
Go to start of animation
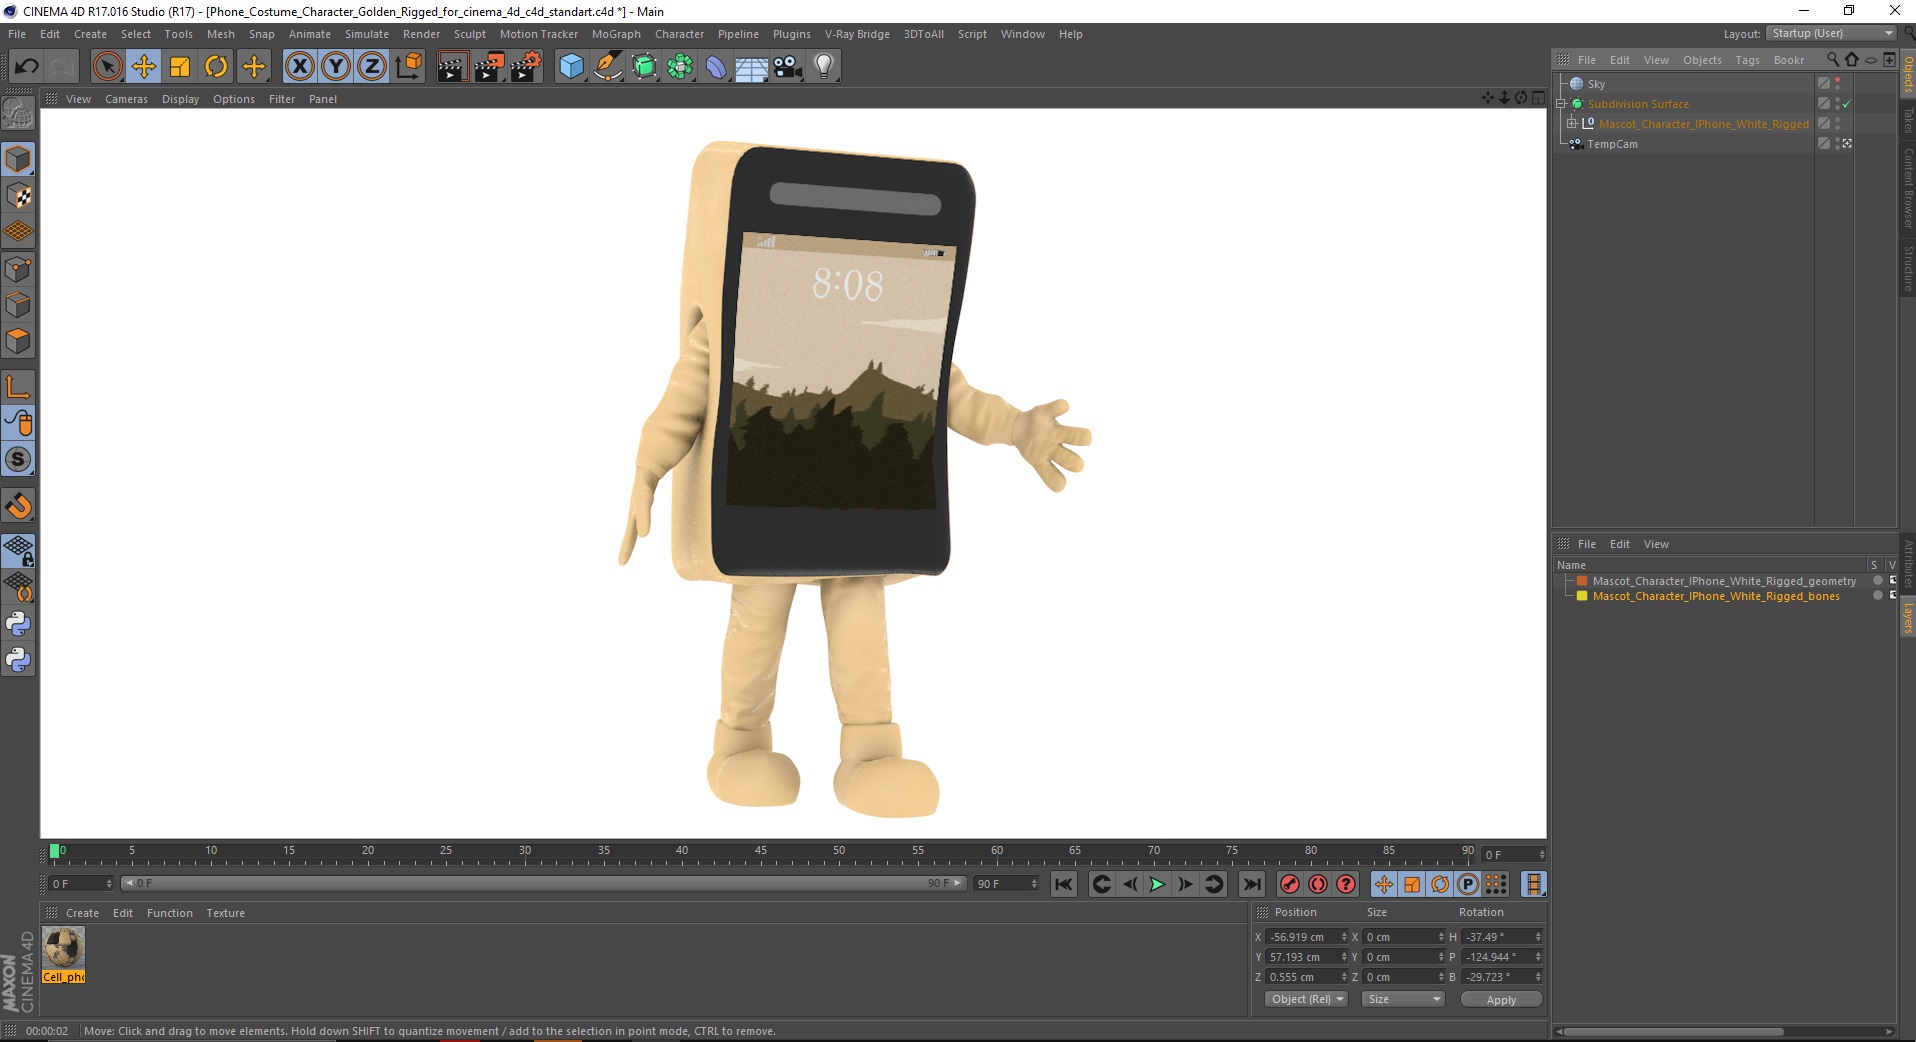click(x=1064, y=884)
